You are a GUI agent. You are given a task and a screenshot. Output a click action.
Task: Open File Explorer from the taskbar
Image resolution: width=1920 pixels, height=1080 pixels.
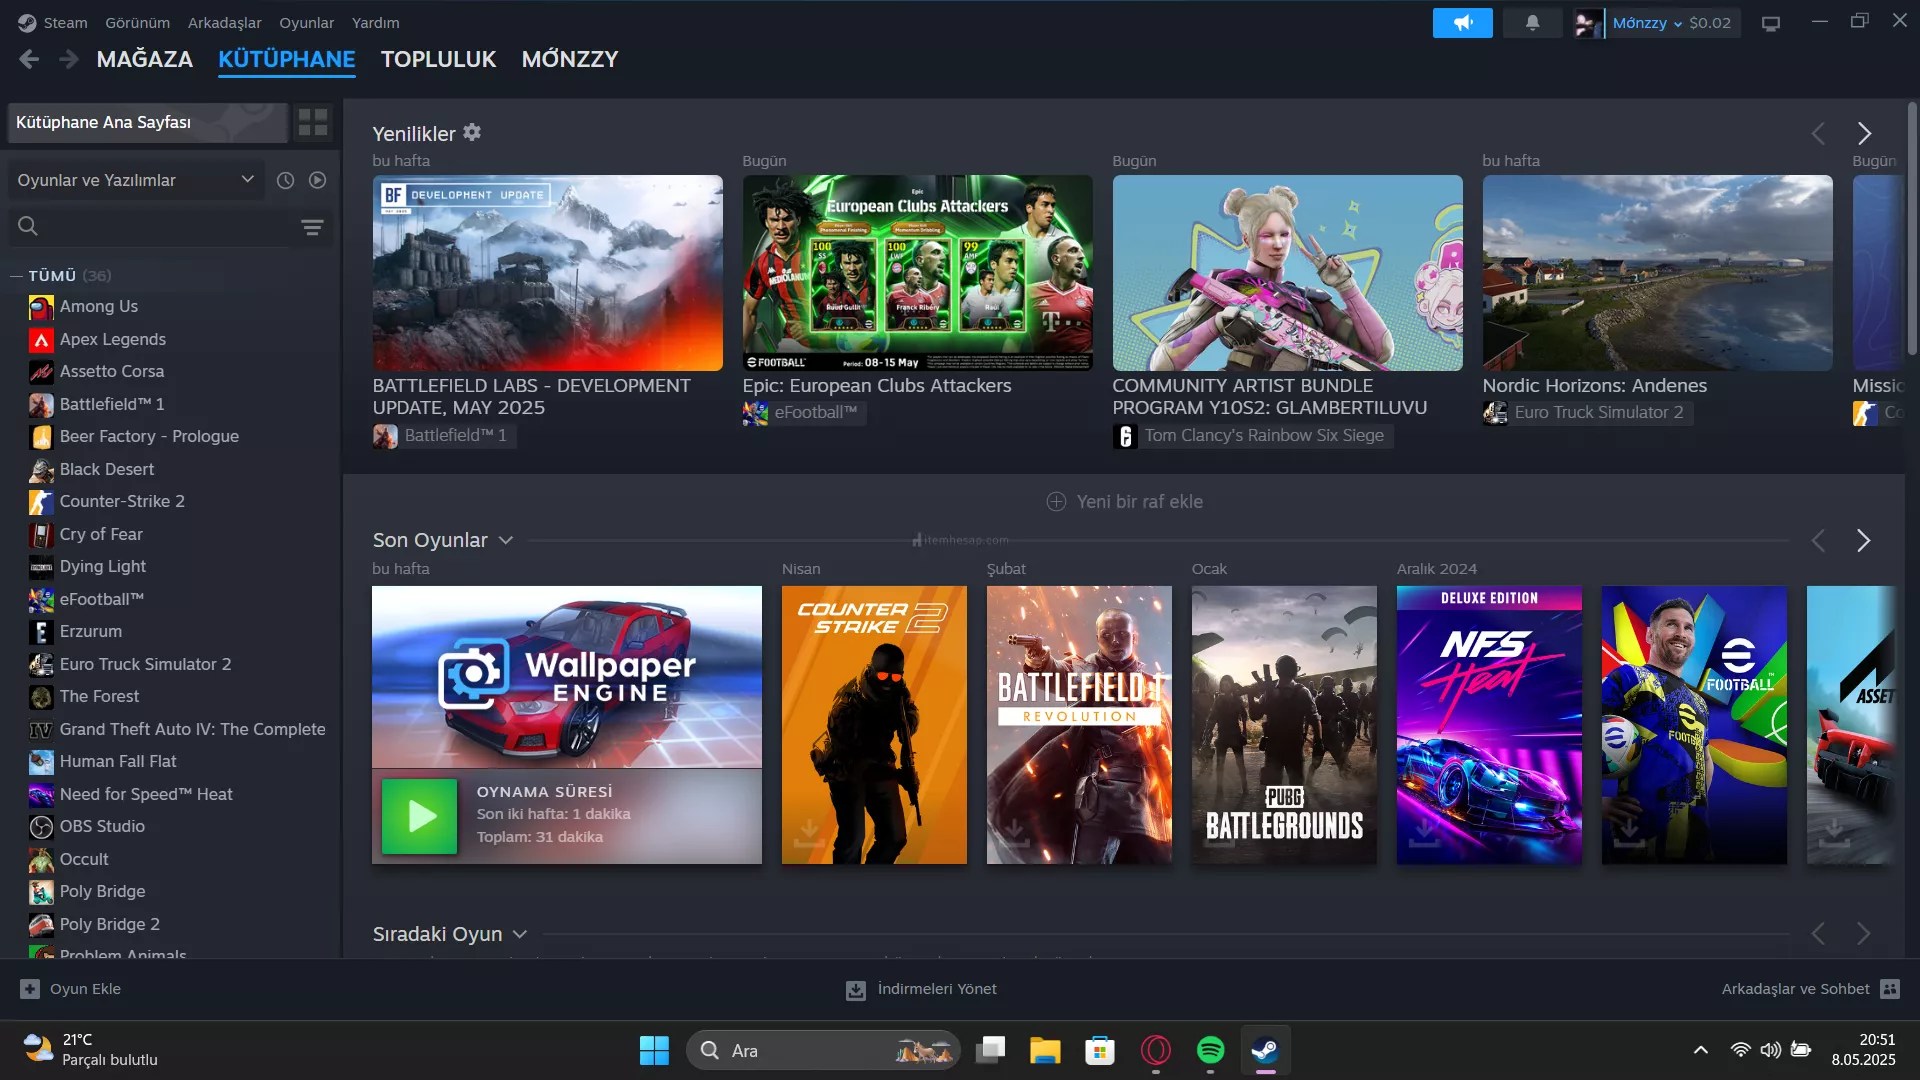(x=1045, y=1050)
